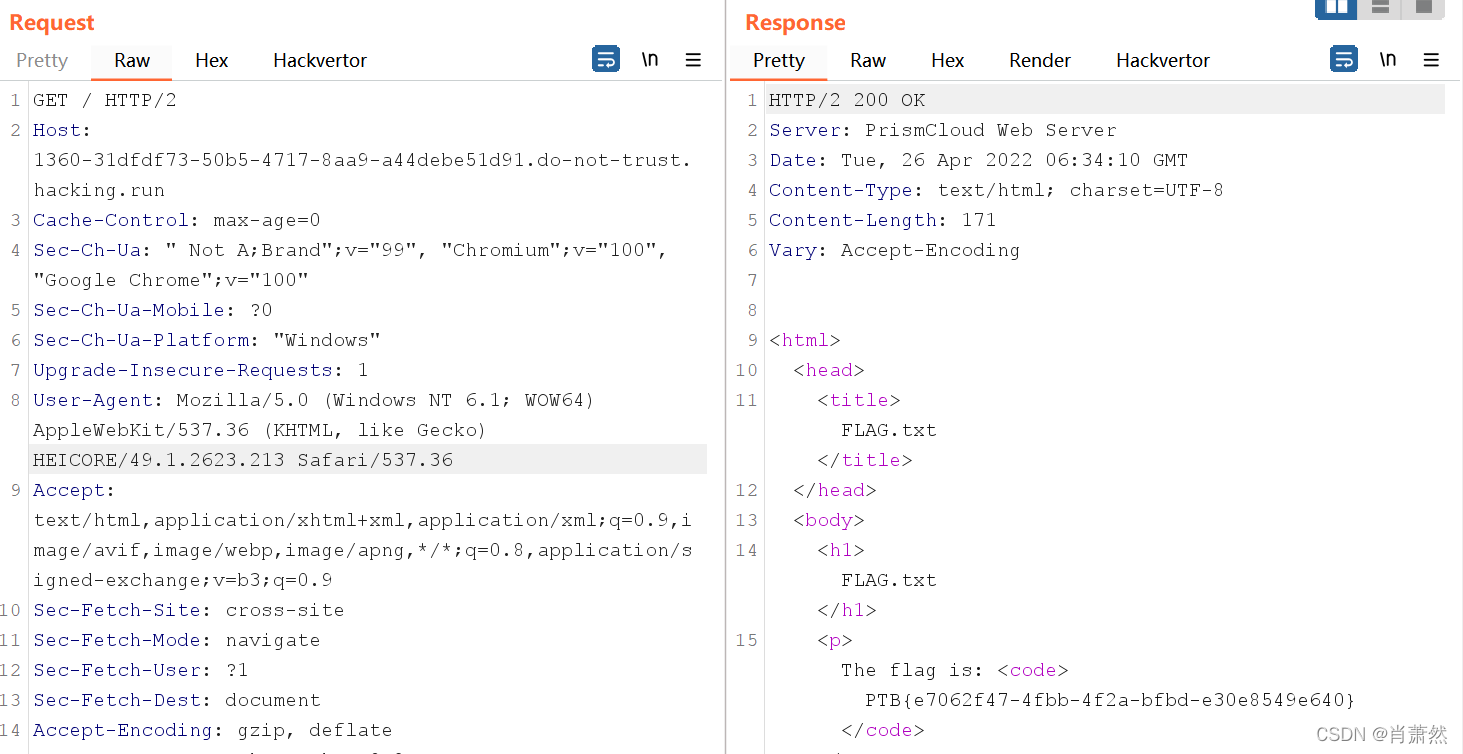
Task: Click the "Google Chrome";v="100" line
Action: [171, 280]
